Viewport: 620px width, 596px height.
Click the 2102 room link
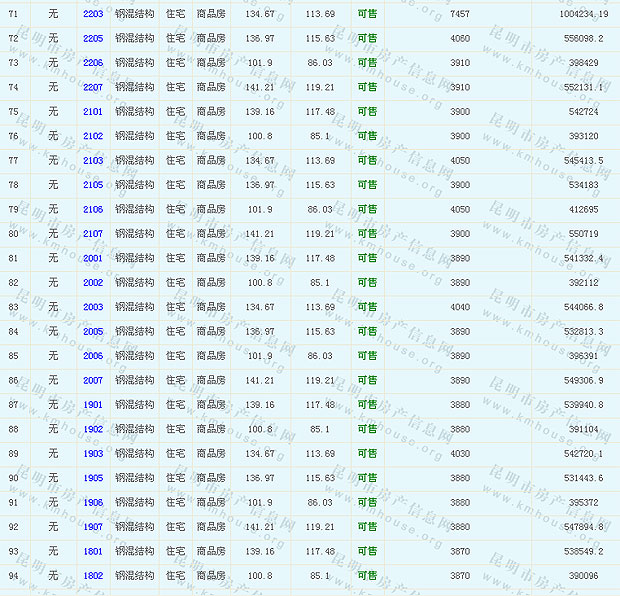(x=93, y=136)
